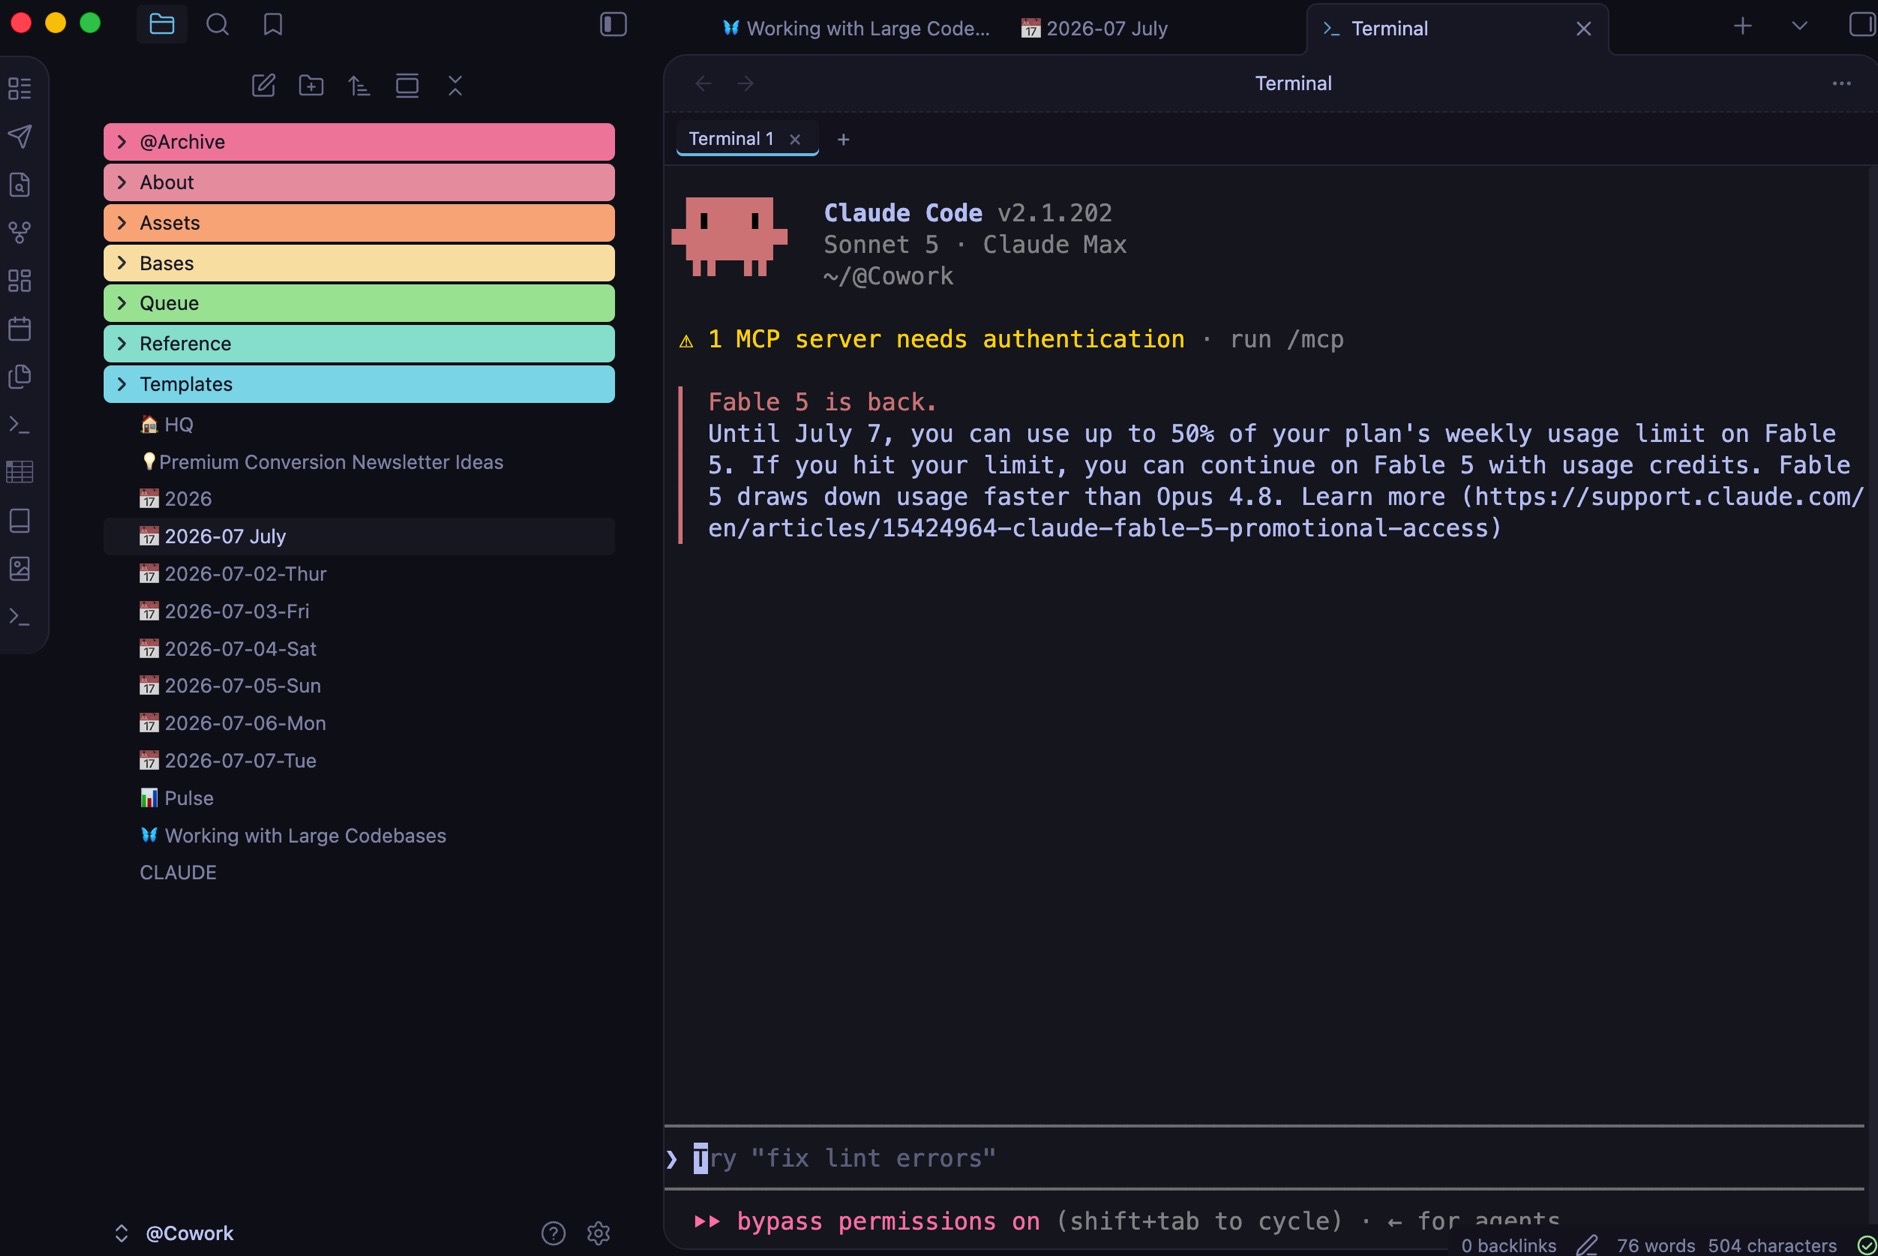Screen dimensions: 1878x1256
Task: Open the 2026-07-02-Thur daily note
Action: pyautogui.click(x=359, y=573)
